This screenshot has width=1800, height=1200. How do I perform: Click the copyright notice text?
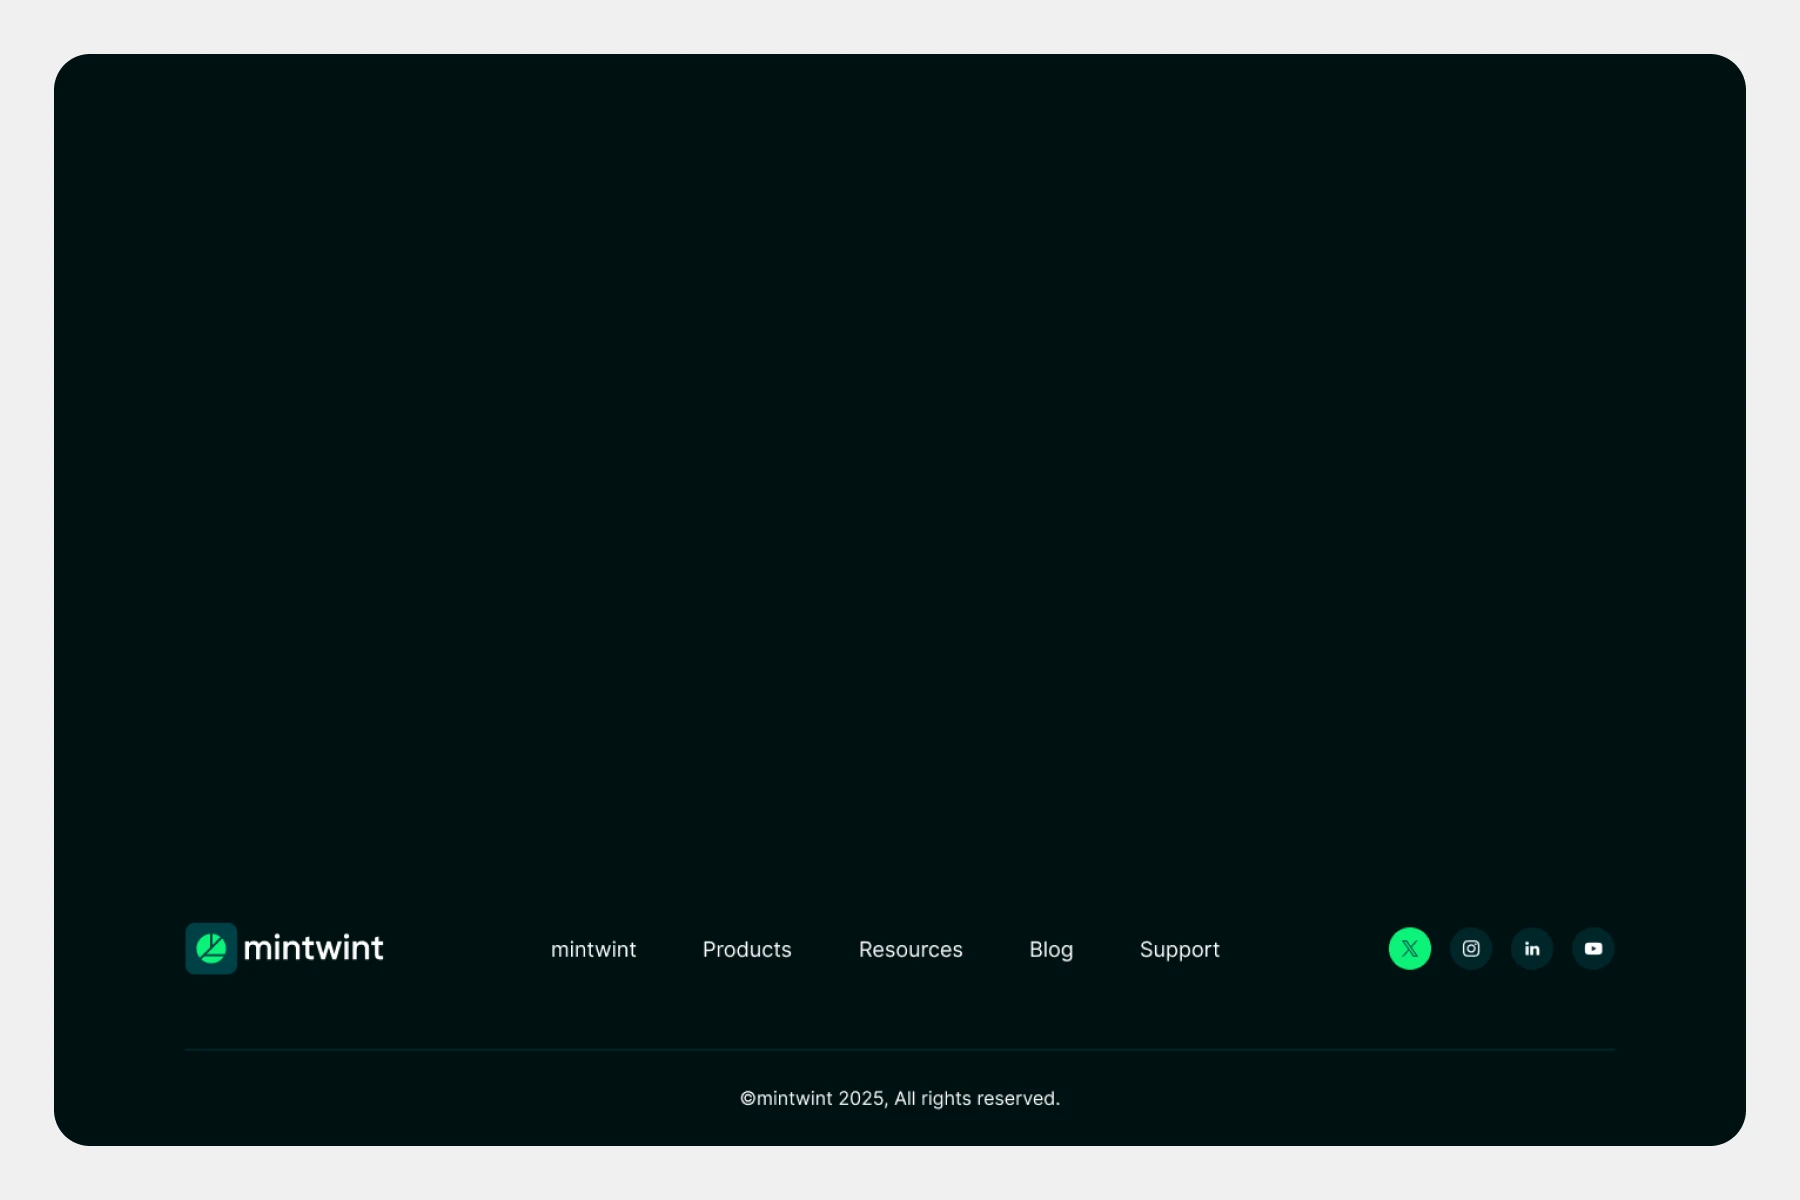click(x=900, y=1098)
